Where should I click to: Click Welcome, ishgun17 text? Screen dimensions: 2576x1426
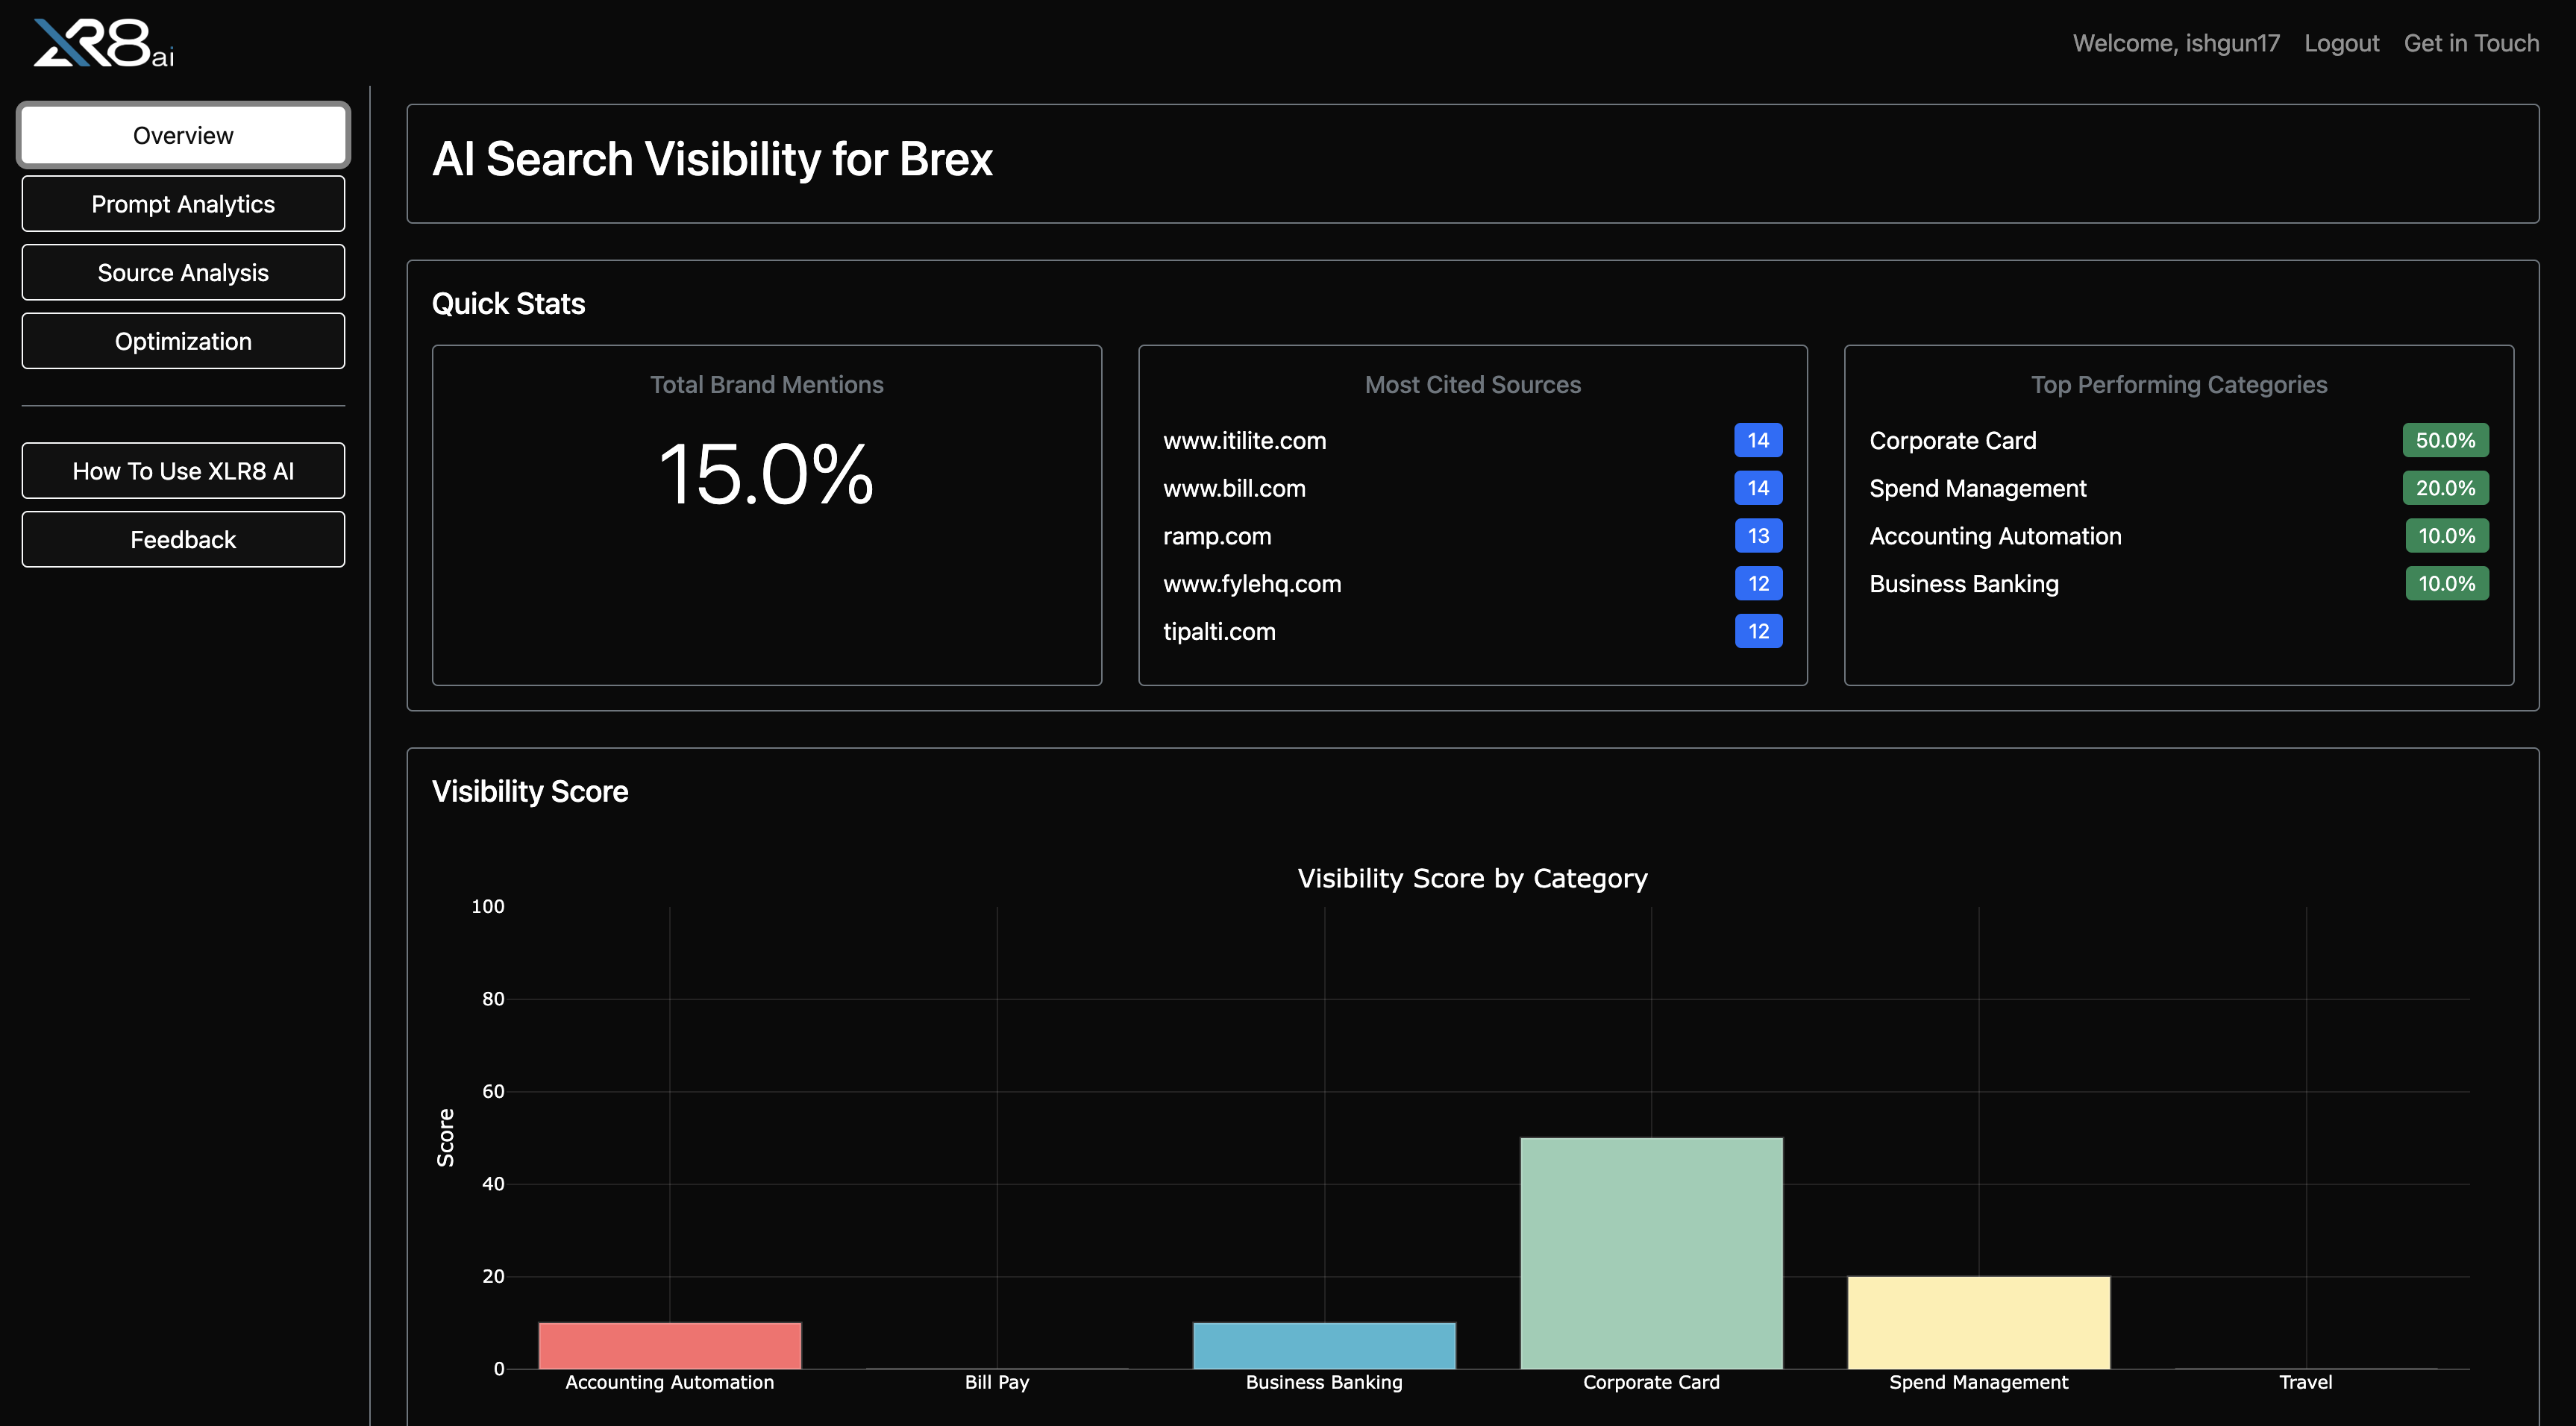(2176, 43)
